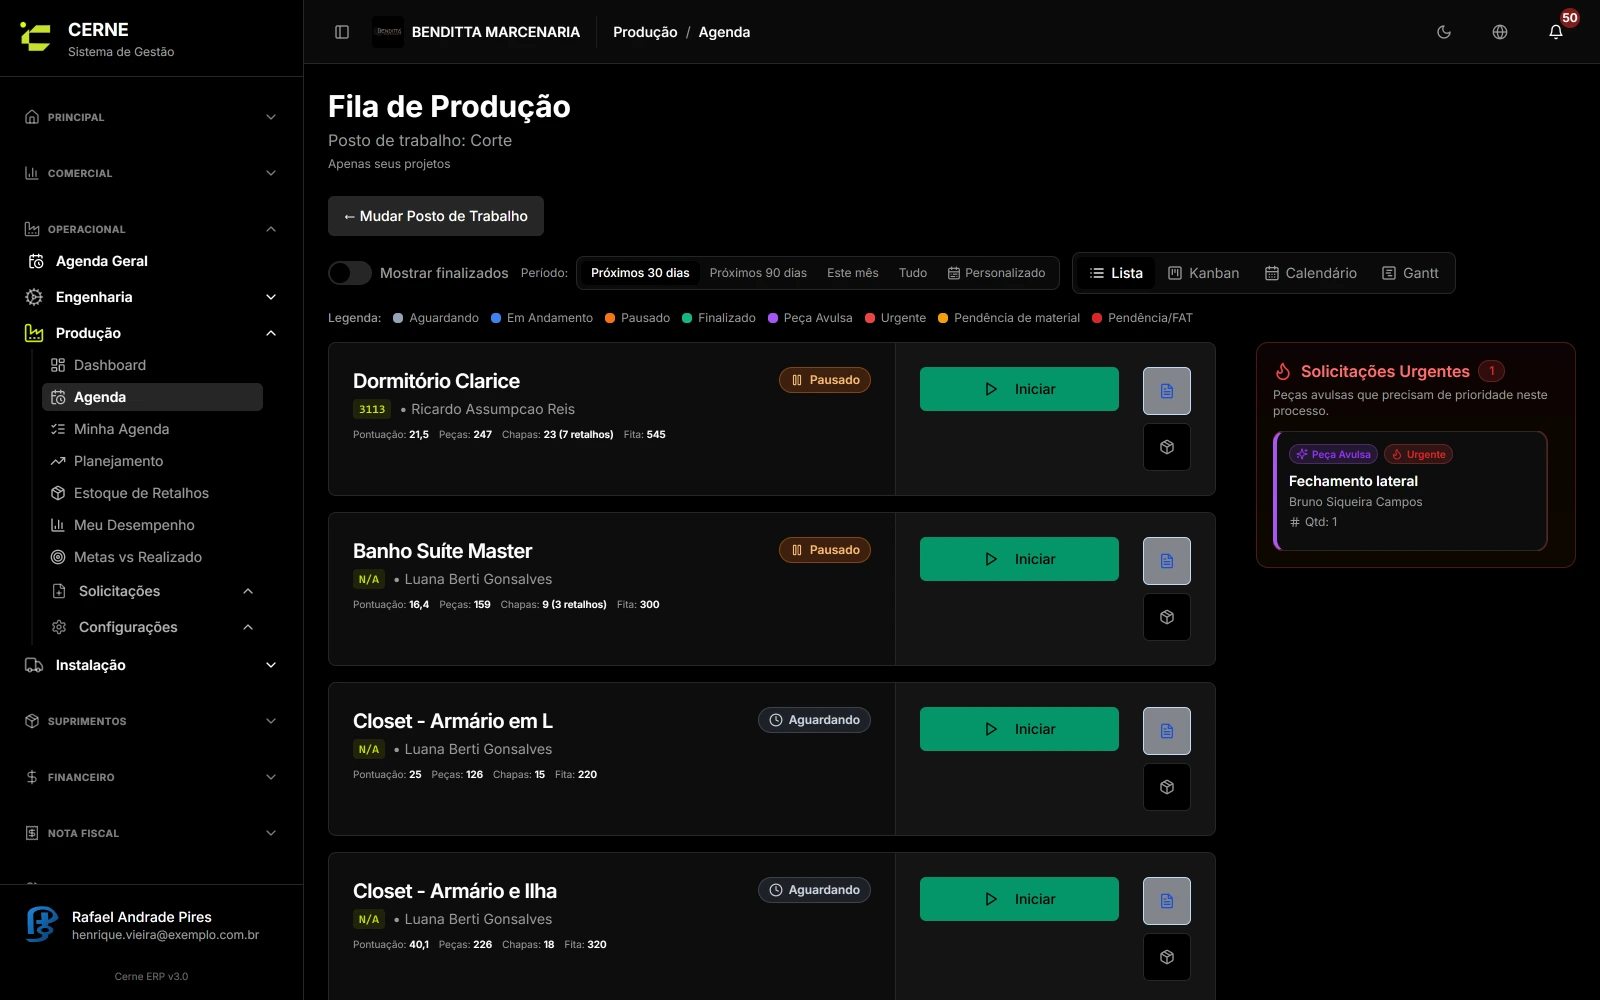1600x1000 pixels.
Task: Click the BENDITTA MARCENARIA company logo
Action: click(x=388, y=32)
